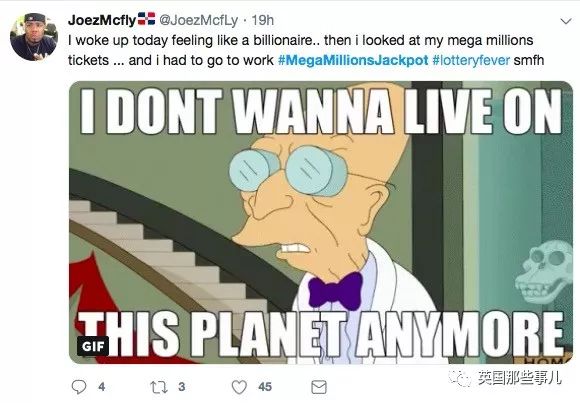Click the JoezMcfly display name
Image resolution: width=580 pixels, height=403 pixels.
(x=102, y=20)
